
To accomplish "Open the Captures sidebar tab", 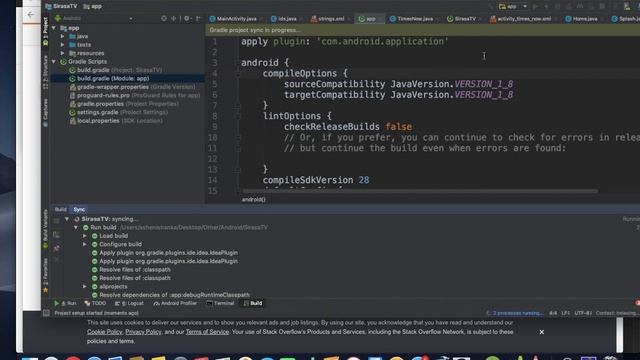I will pyautogui.click(x=45, y=113).
